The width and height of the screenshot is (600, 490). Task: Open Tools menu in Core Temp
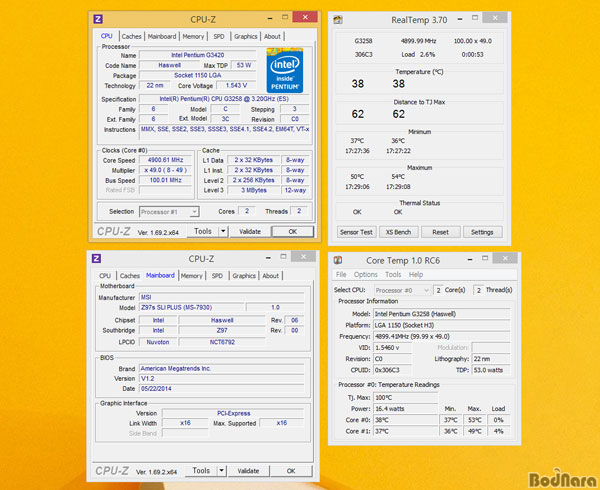(393, 275)
